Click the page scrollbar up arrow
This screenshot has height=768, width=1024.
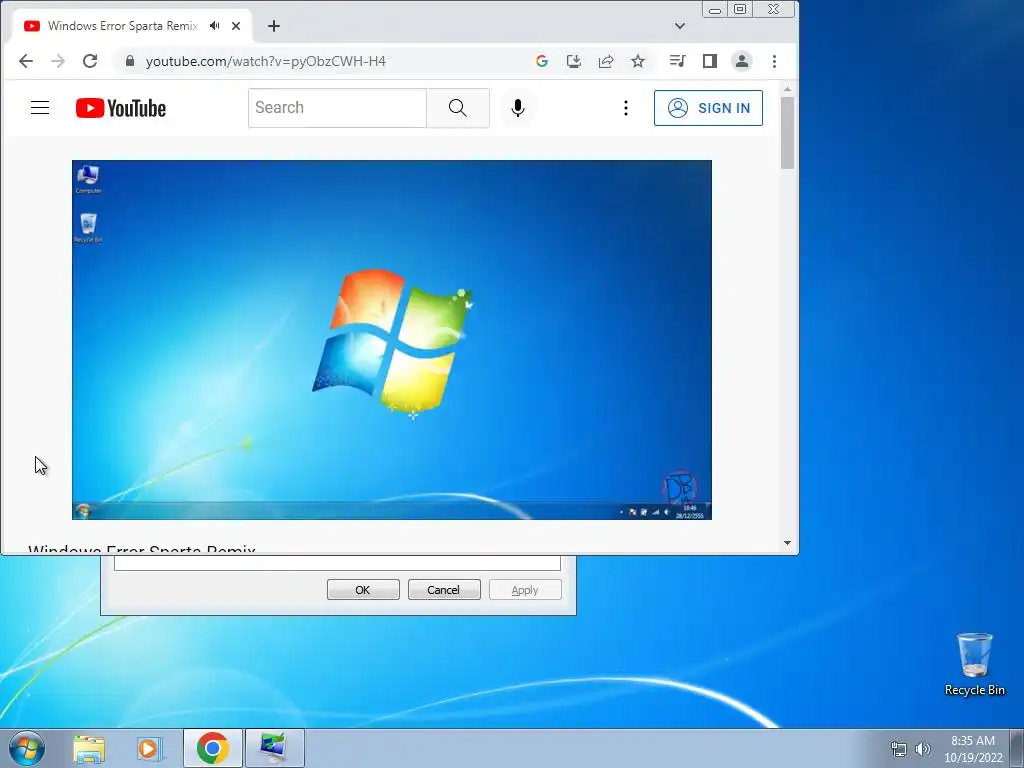point(787,89)
